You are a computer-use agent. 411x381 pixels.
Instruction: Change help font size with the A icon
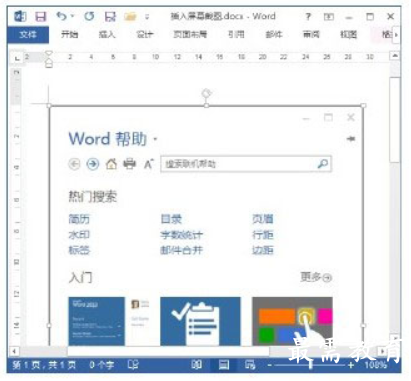pyautogui.click(x=149, y=164)
